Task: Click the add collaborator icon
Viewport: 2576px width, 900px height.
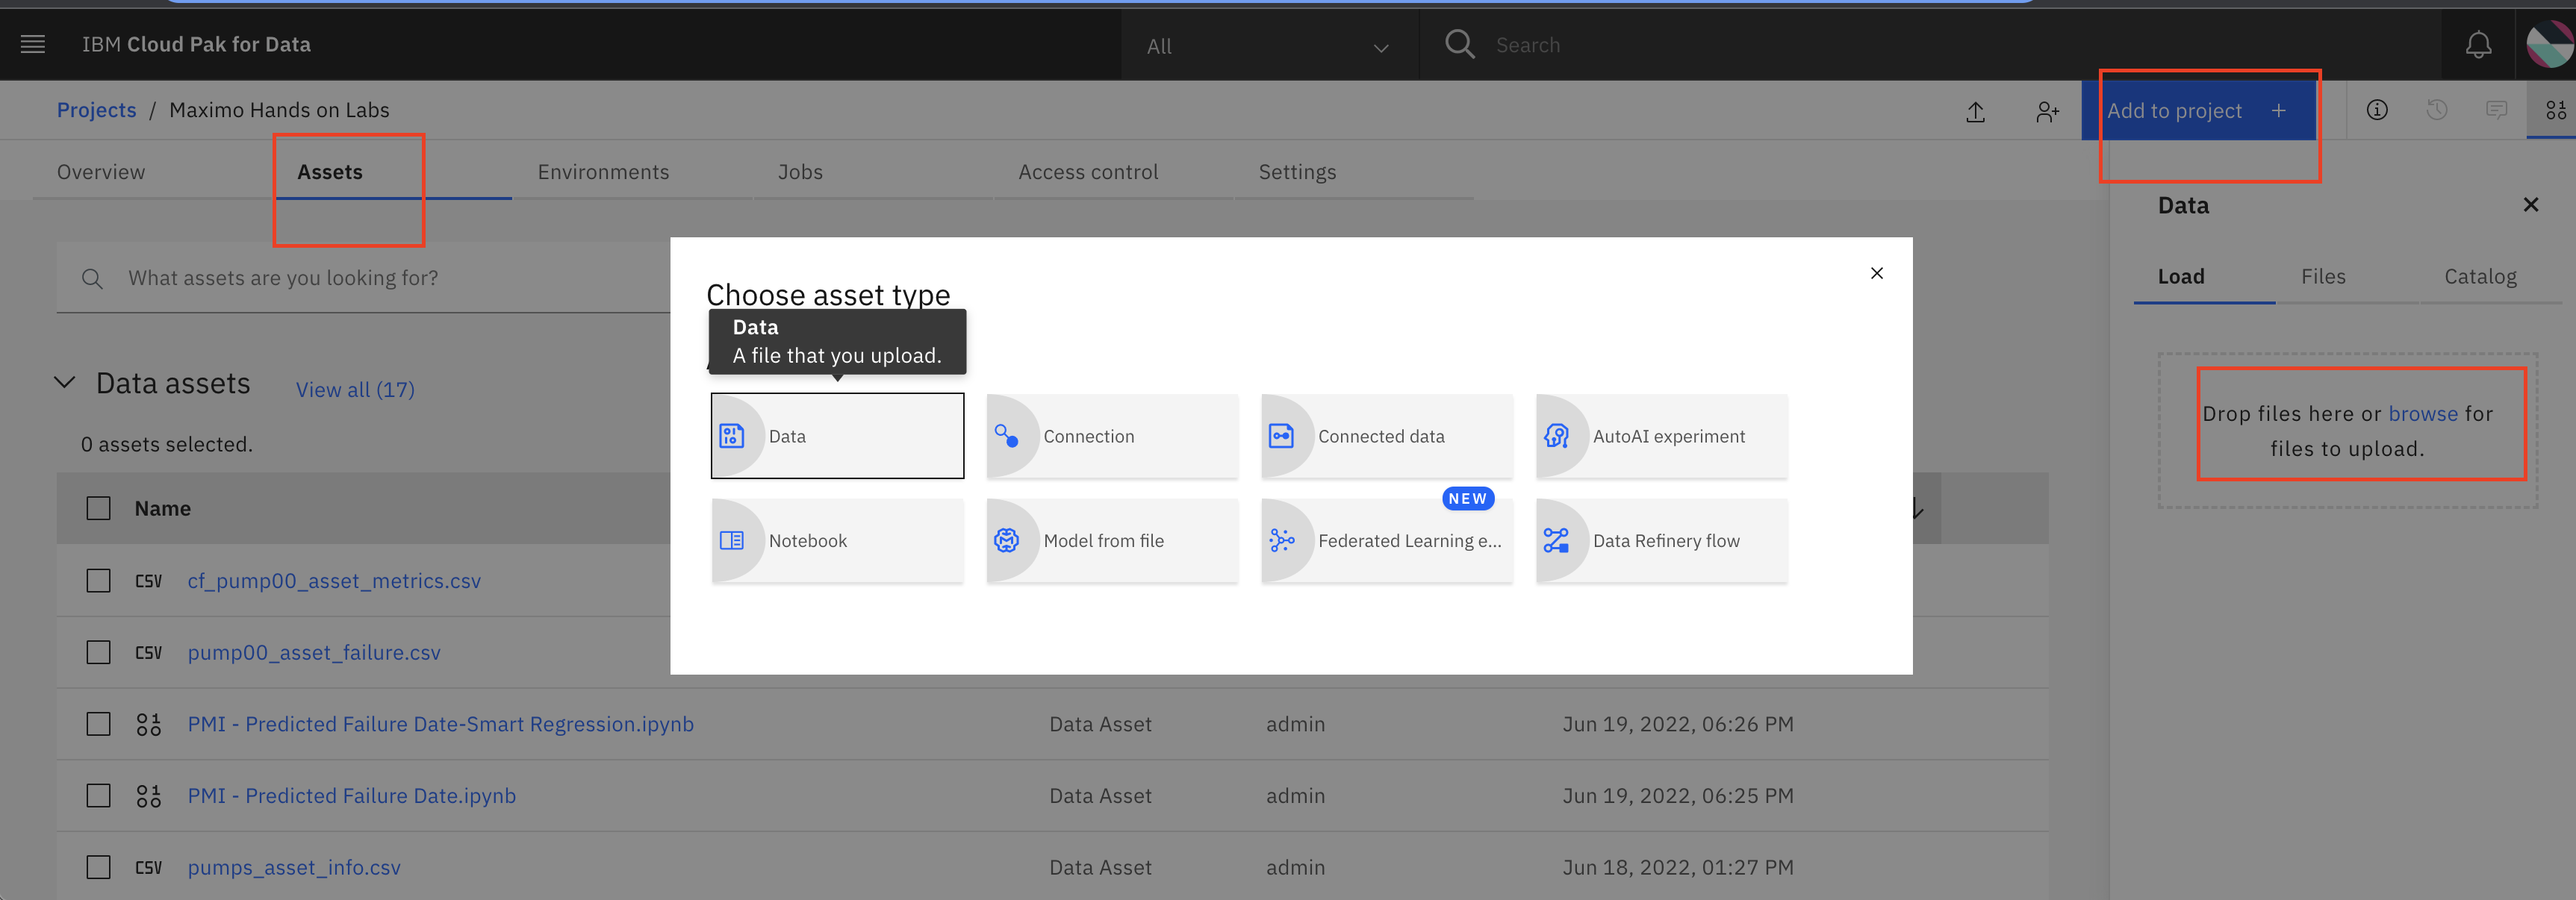Action: 2047,111
